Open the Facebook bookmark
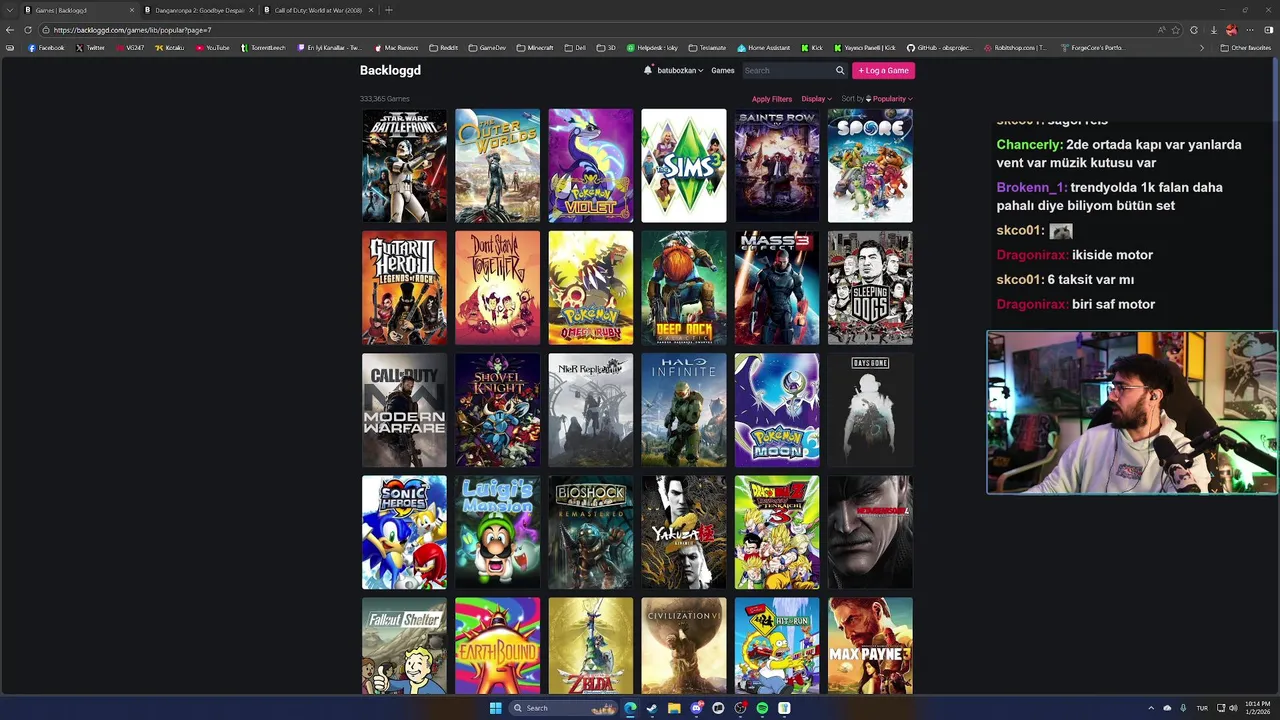This screenshot has height=720, width=1280. (46, 48)
